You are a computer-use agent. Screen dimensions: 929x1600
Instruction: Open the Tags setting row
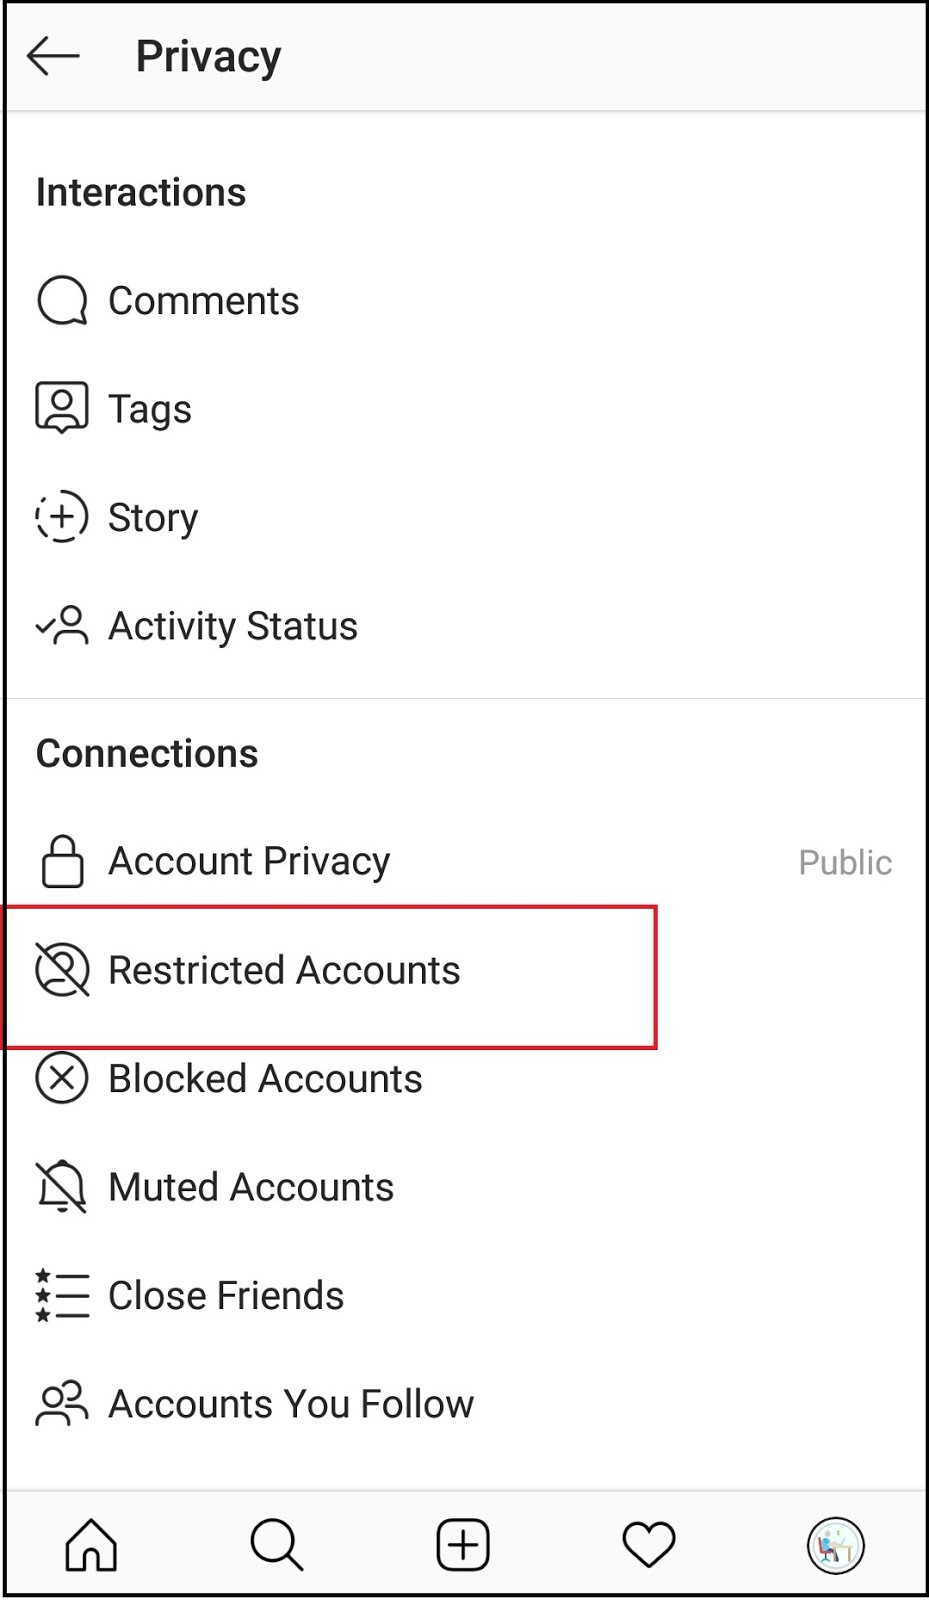[x=149, y=408]
